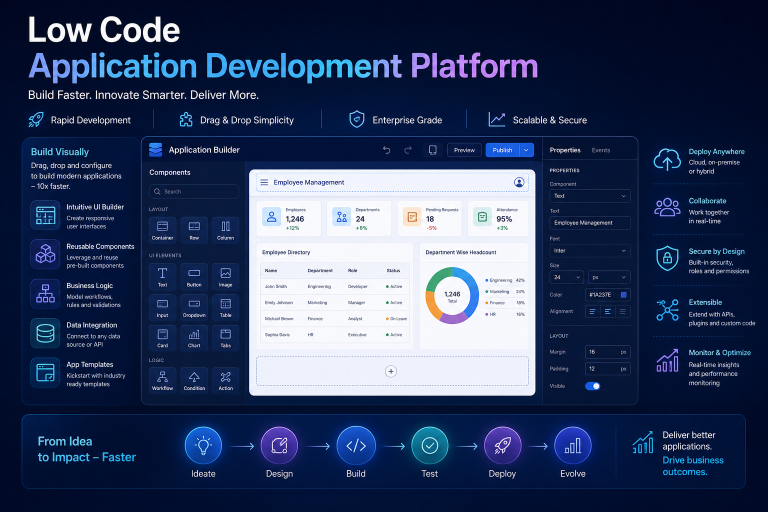Image resolution: width=768 pixels, height=512 pixels.
Task: Click the Evolve step chart icon
Action: [x=573, y=445]
